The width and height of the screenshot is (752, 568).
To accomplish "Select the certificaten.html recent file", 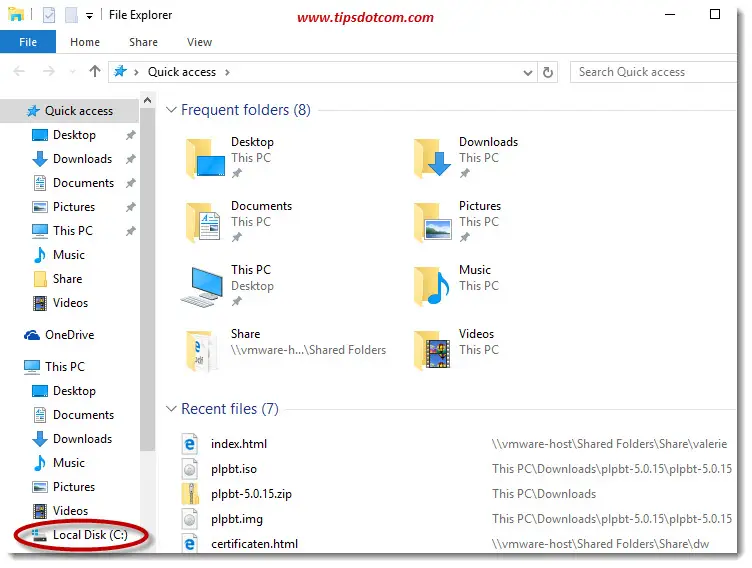I will (254, 544).
